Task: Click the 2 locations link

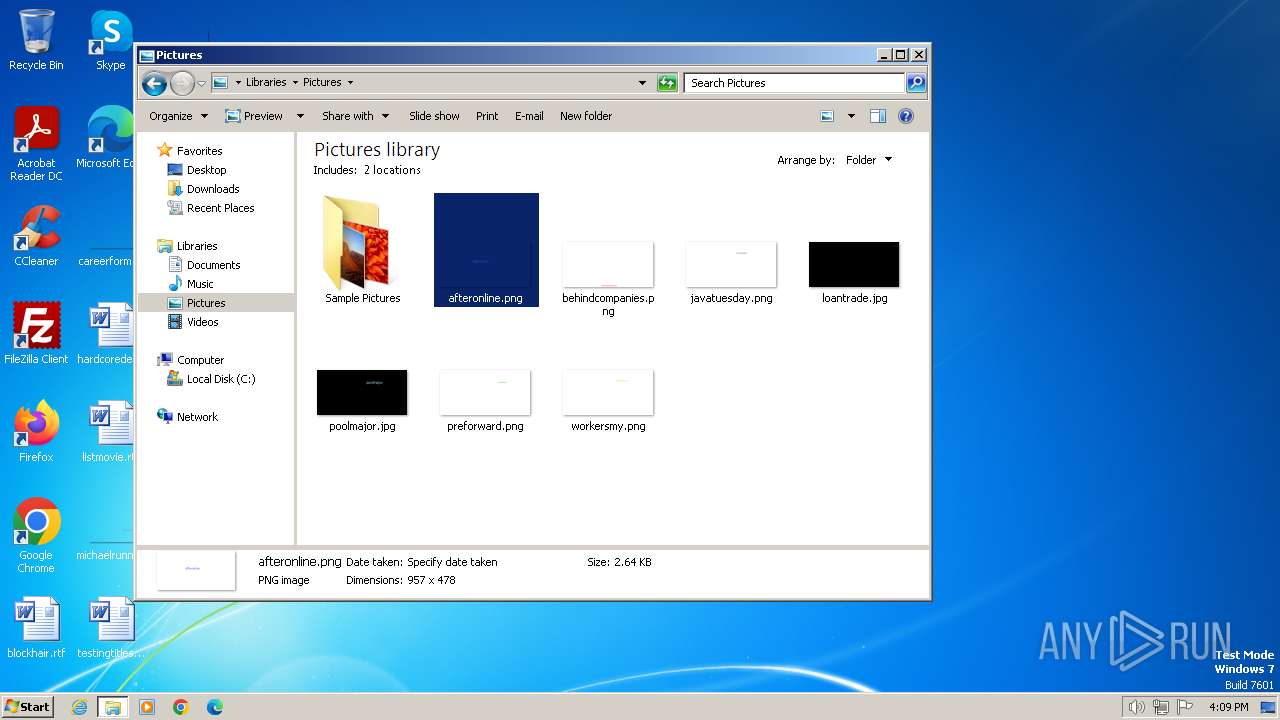Action: coord(392,170)
